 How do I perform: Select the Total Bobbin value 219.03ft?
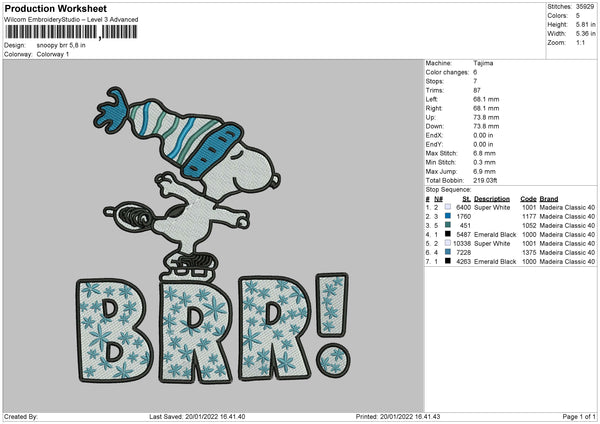485,180
